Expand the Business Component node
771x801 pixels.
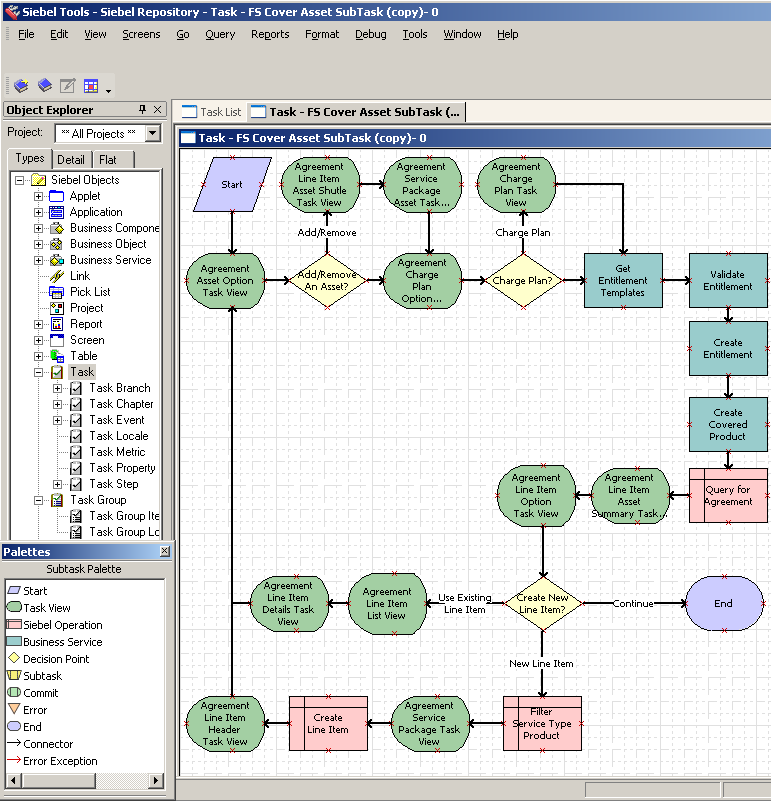click(x=38, y=228)
